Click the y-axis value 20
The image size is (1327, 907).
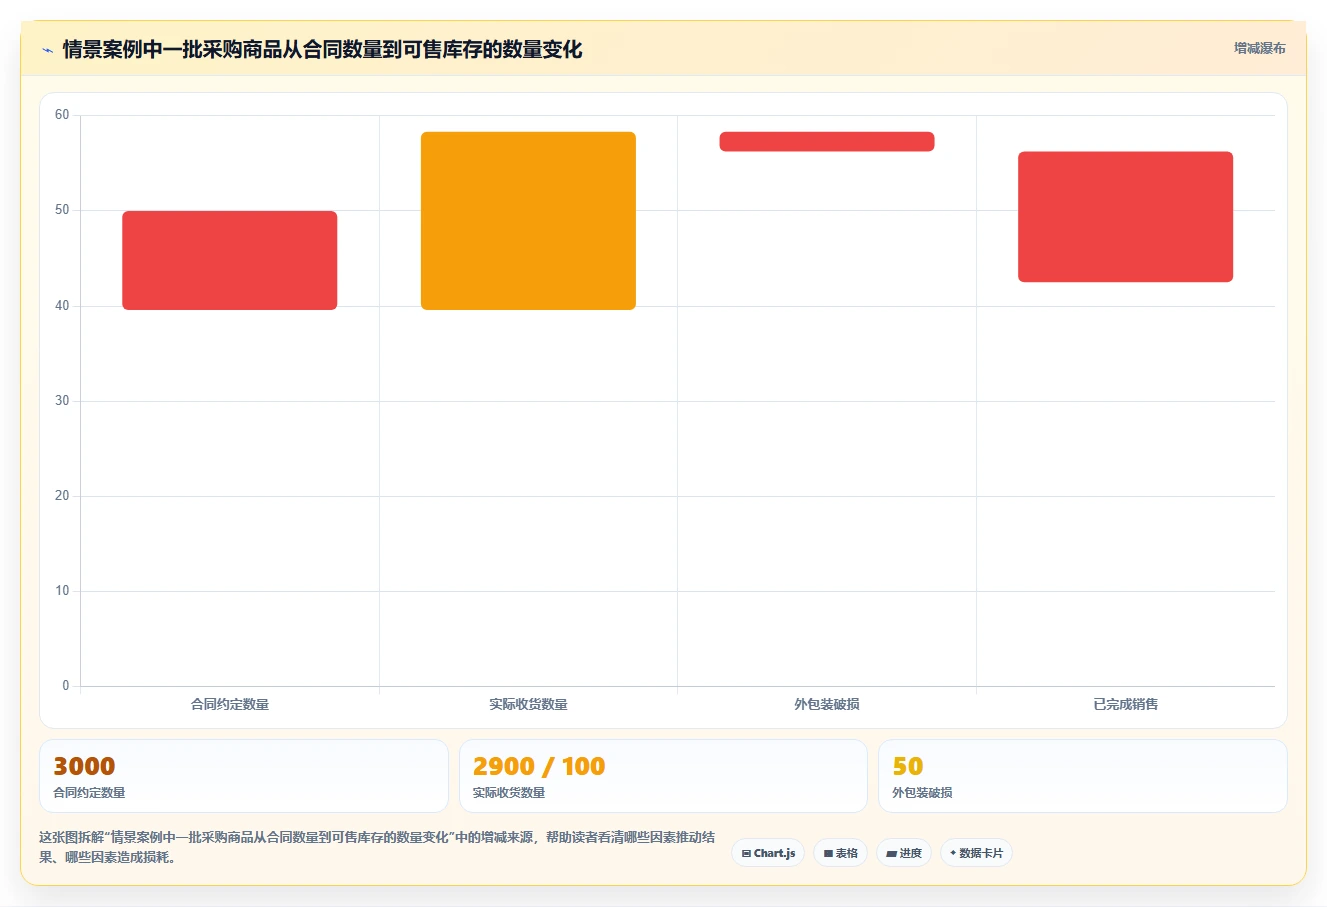pos(62,496)
